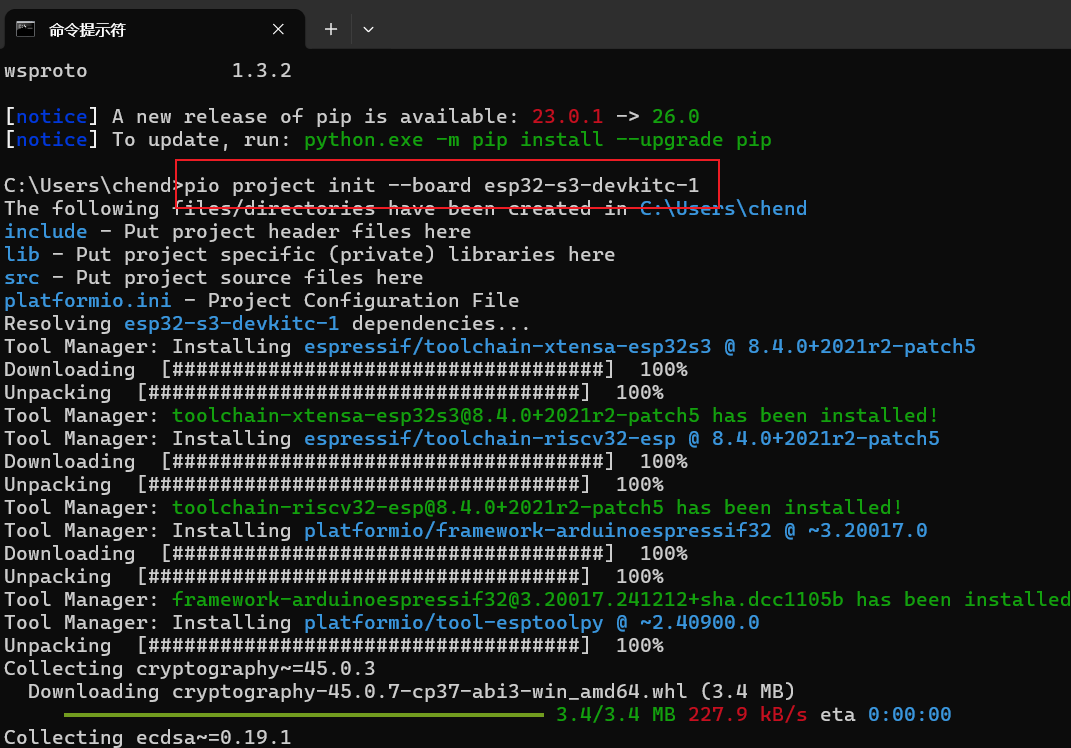Click 'Collecting ecdsa~=0.19.1' line
The width and height of the screenshot is (1071, 748).
tap(148, 738)
